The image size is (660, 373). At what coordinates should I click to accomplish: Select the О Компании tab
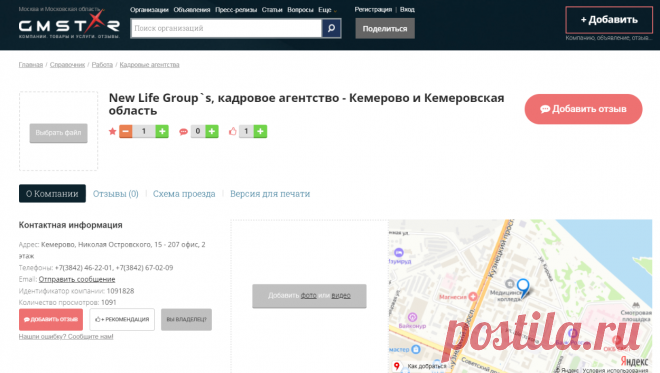pos(52,194)
